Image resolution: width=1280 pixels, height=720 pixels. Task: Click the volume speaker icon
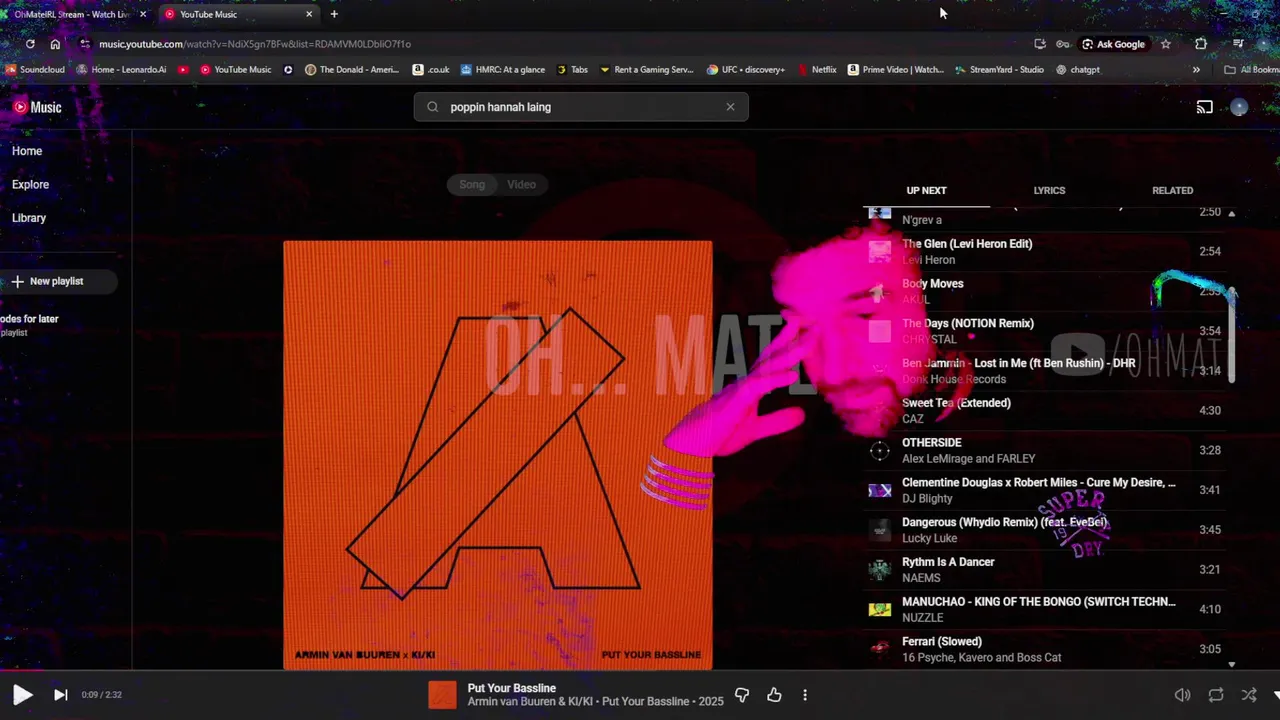pos(1182,695)
